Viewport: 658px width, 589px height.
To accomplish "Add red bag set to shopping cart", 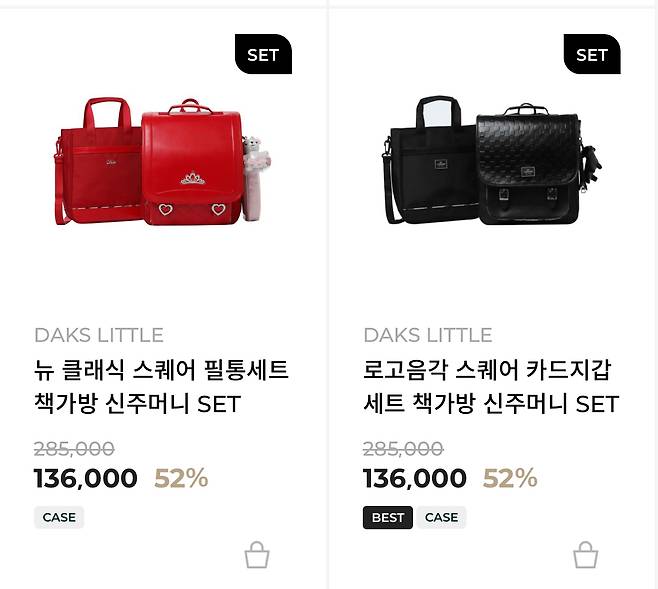I will pos(257,555).
